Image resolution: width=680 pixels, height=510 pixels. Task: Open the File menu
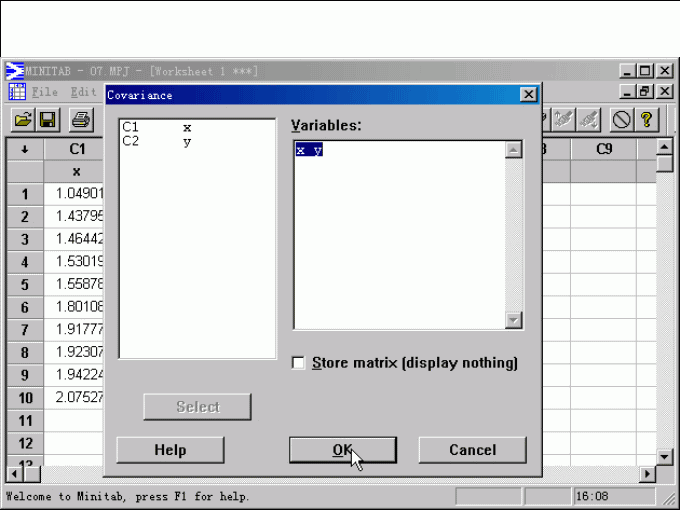45,92
